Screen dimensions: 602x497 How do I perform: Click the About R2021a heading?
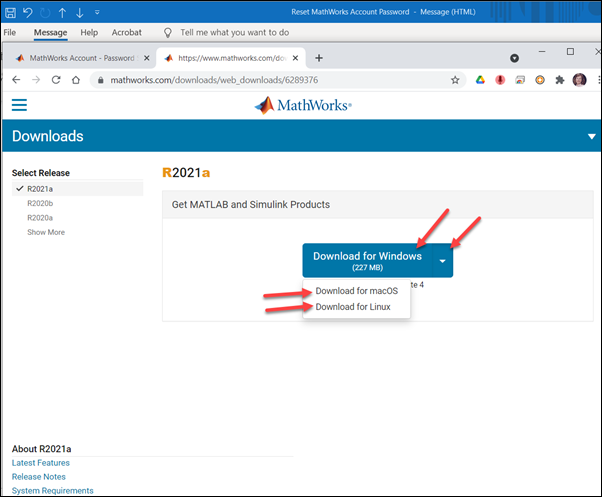coord(41,449)
